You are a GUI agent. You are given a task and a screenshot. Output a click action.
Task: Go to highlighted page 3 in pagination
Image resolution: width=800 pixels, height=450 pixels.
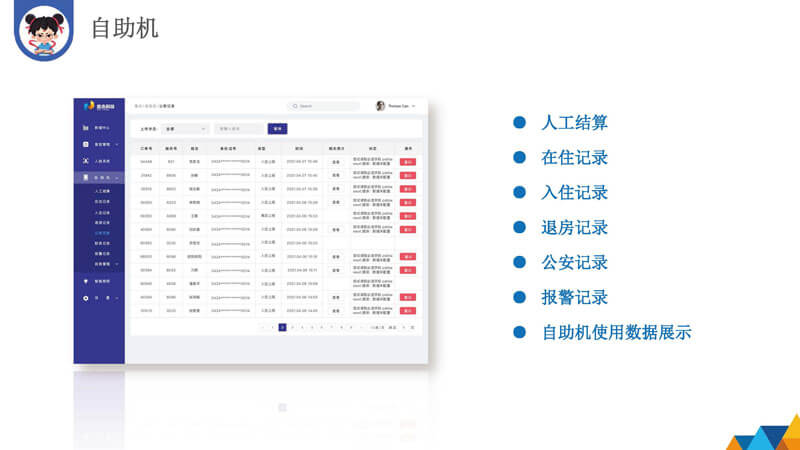(x=282, y=327)
